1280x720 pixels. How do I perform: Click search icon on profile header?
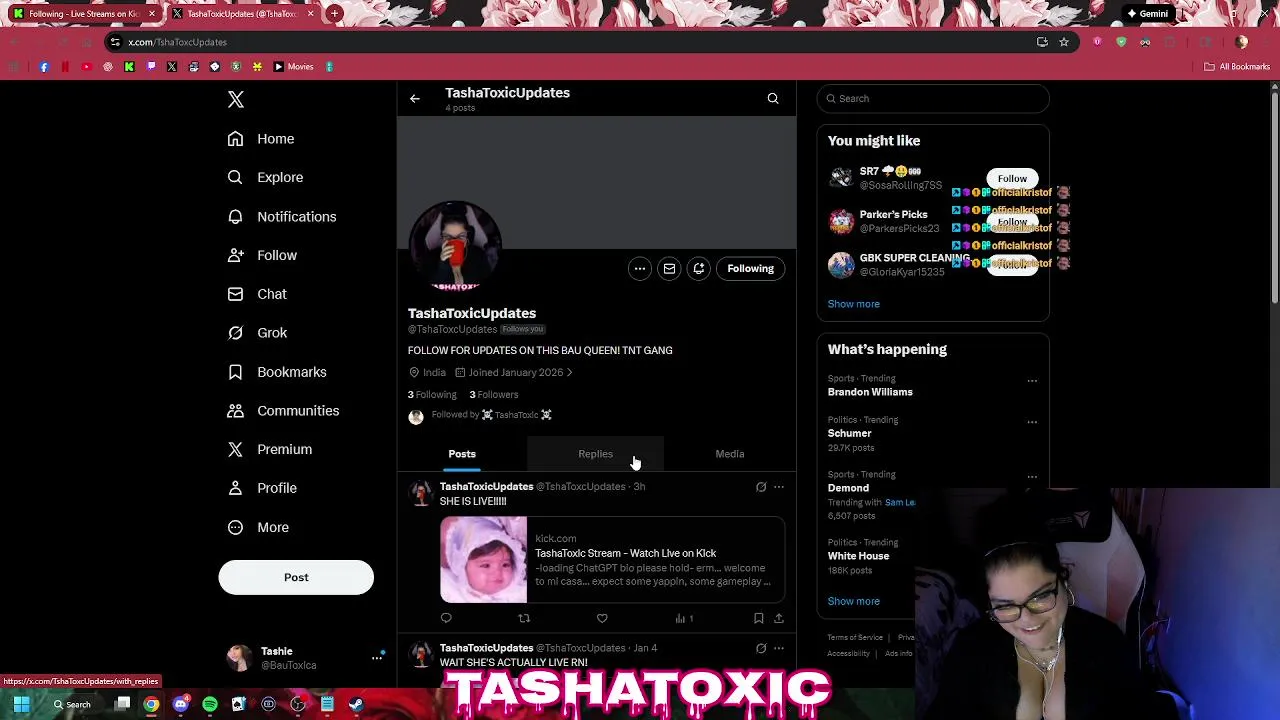coord(773,98)
